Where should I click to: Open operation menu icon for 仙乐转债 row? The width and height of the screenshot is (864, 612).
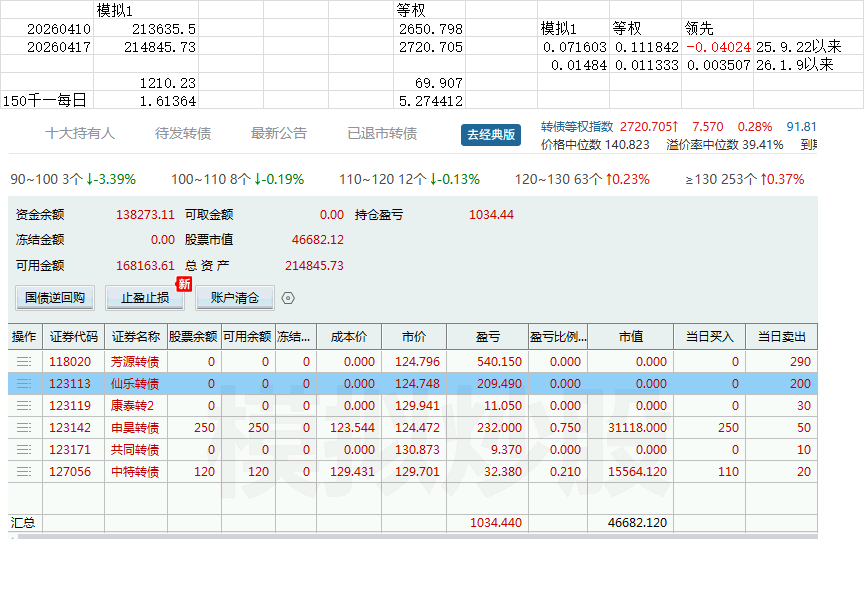tap(24, 383)
